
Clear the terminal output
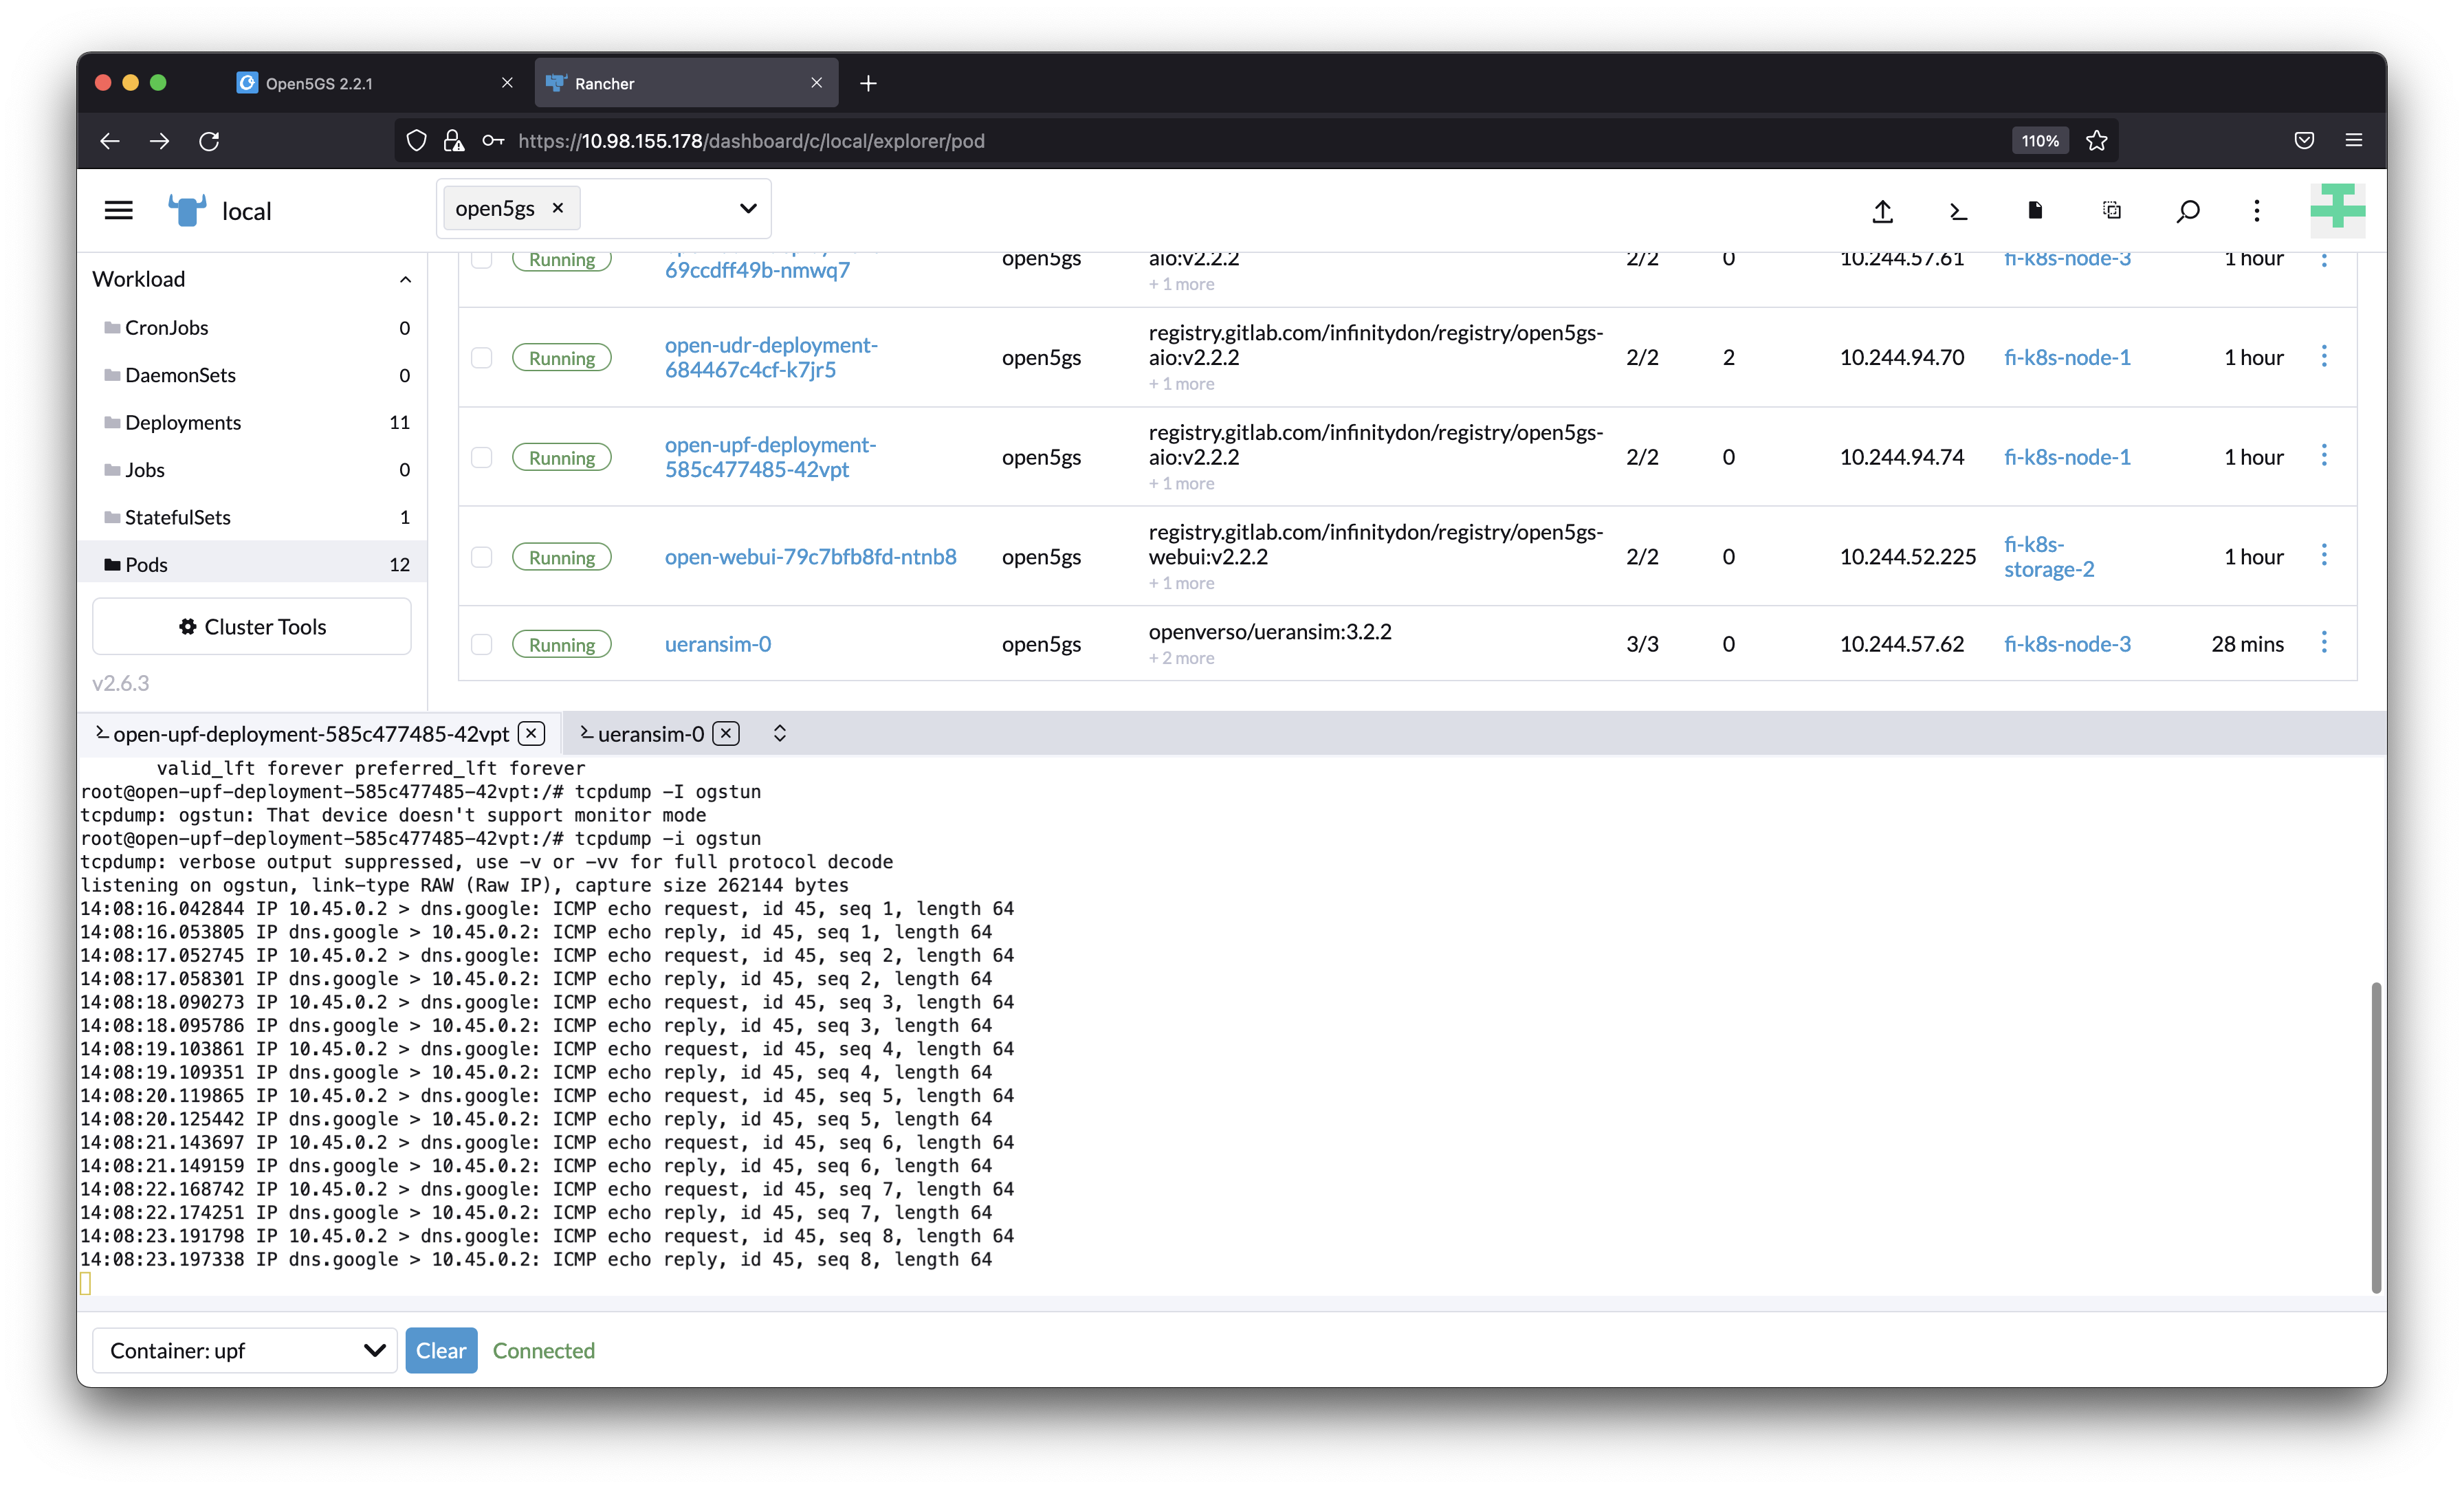coord(441,1351)
